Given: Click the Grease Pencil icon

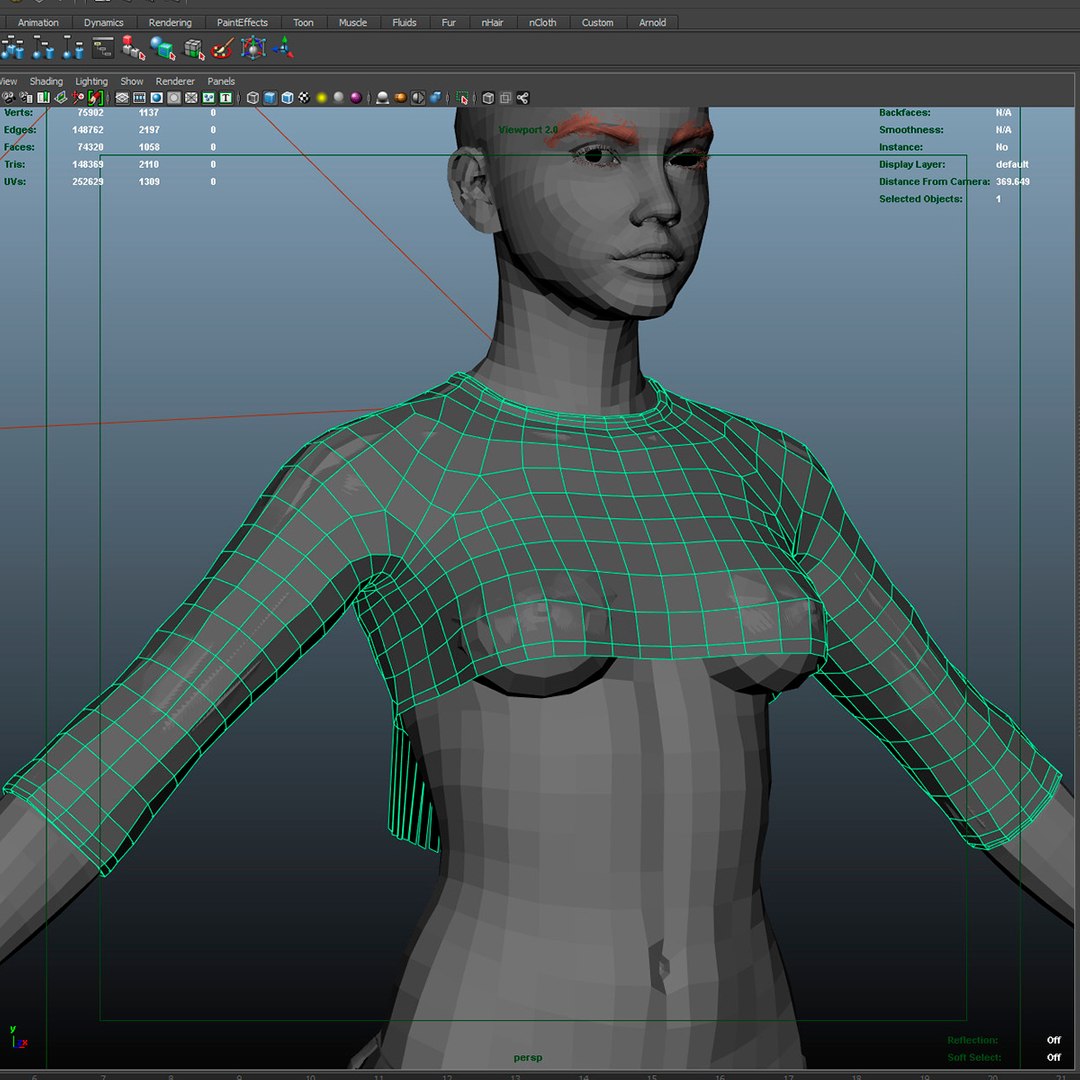Looking at the screenshot, I should pyautogui.click(x=95, y=98).
